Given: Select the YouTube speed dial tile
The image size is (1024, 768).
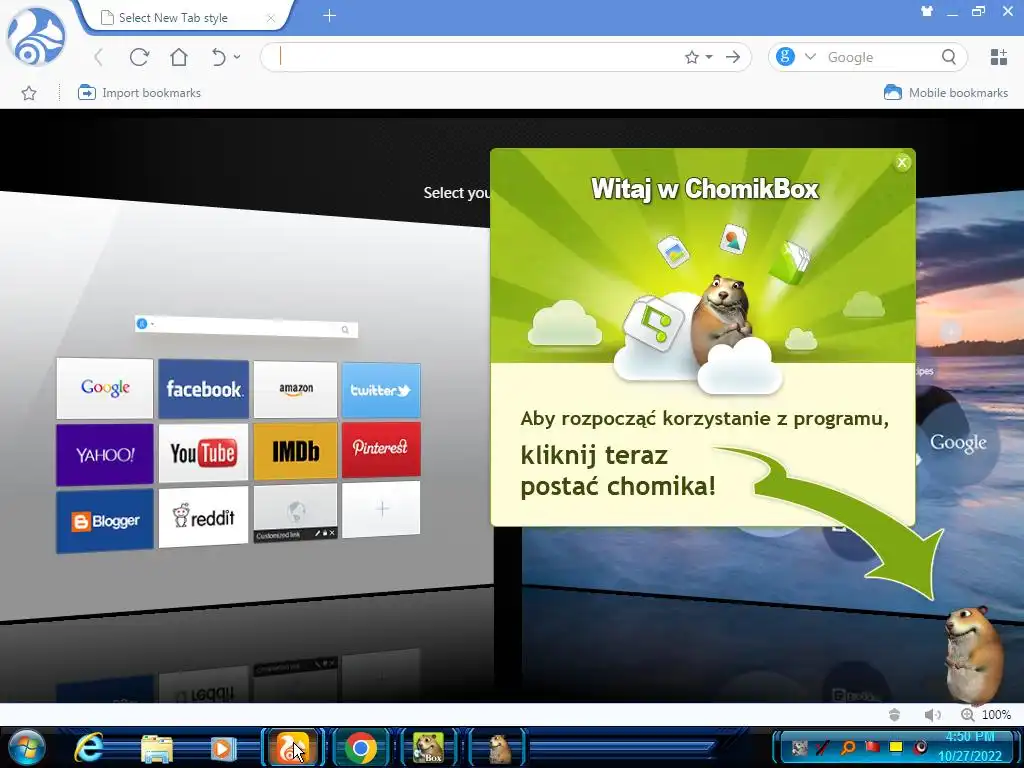Looking at the screenshot, I should tap(204, 453).
